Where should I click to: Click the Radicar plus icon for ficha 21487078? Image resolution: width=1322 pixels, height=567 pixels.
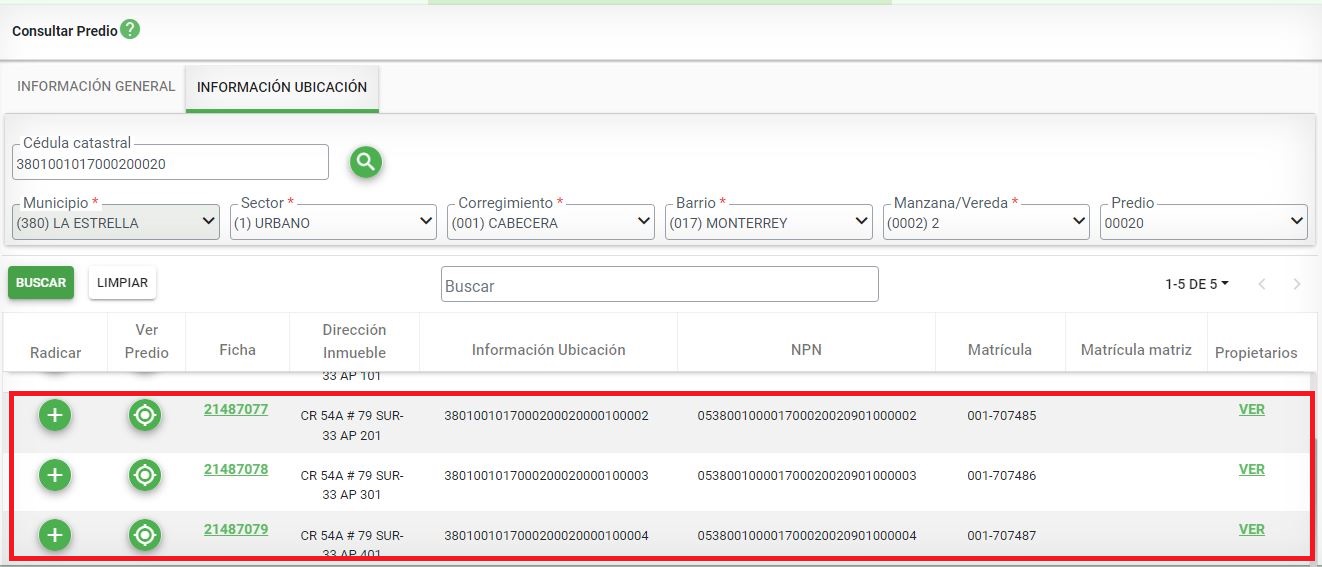[55, 475]
